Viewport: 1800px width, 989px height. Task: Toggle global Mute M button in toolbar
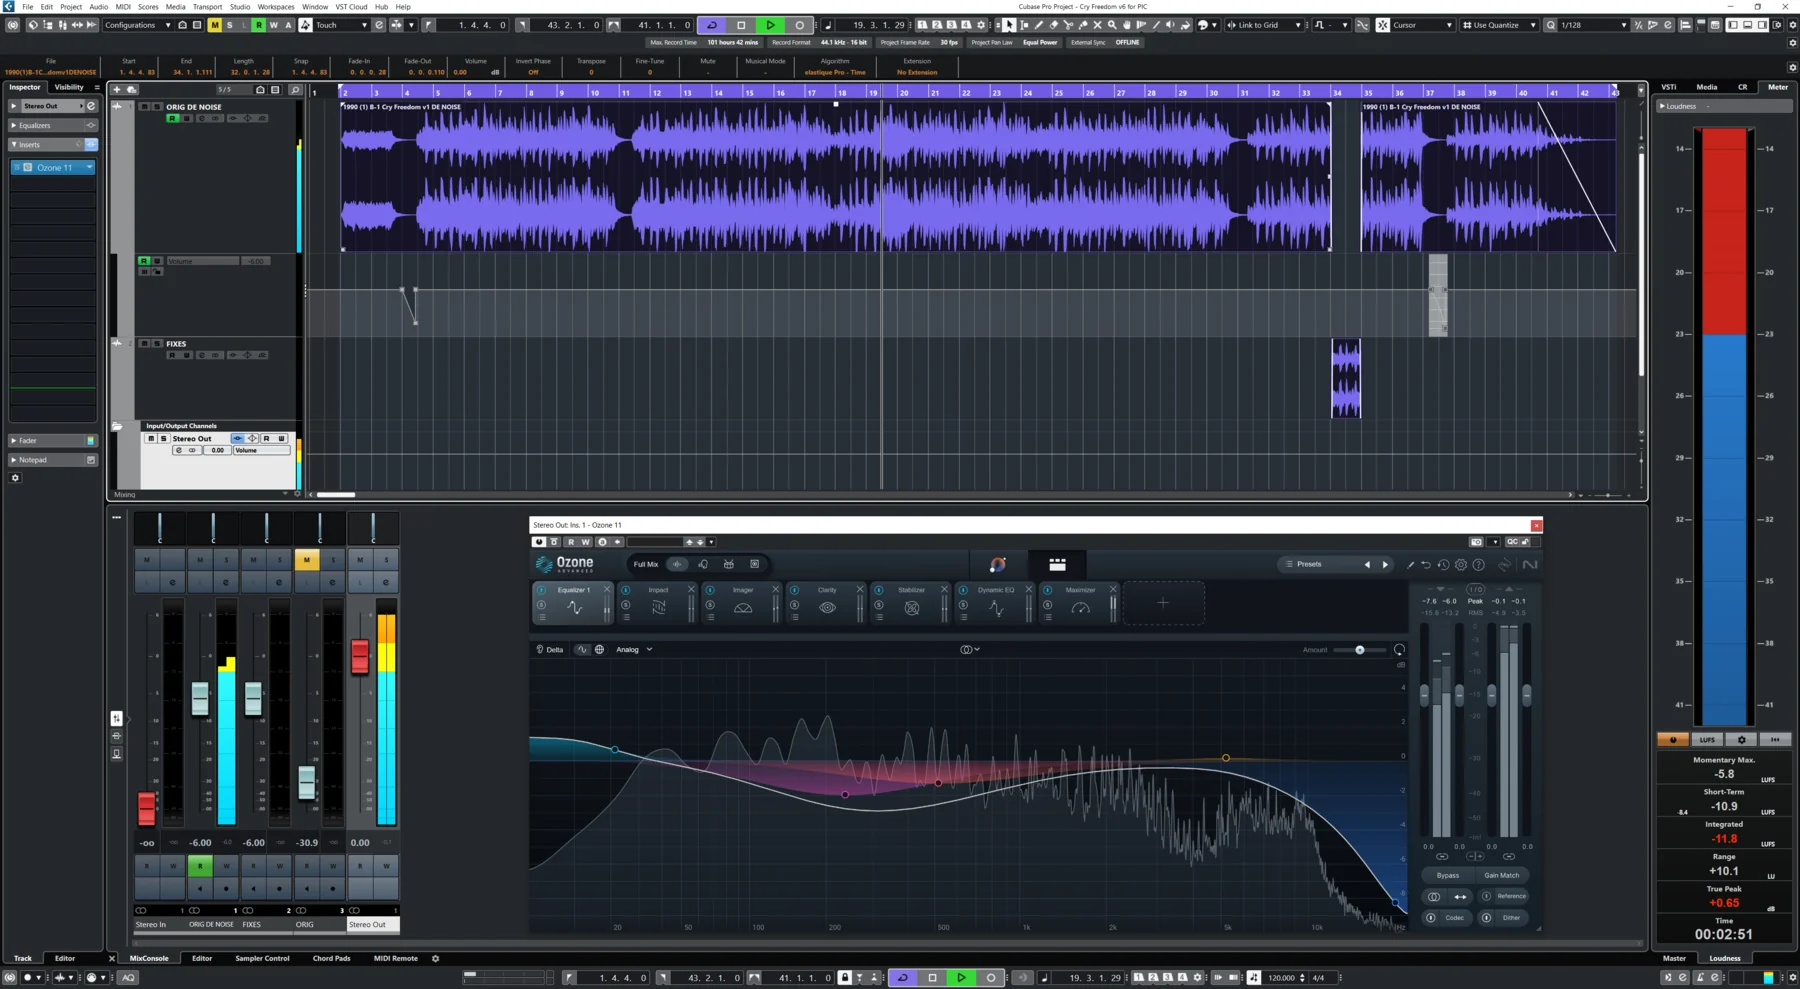tap(215, 25)
